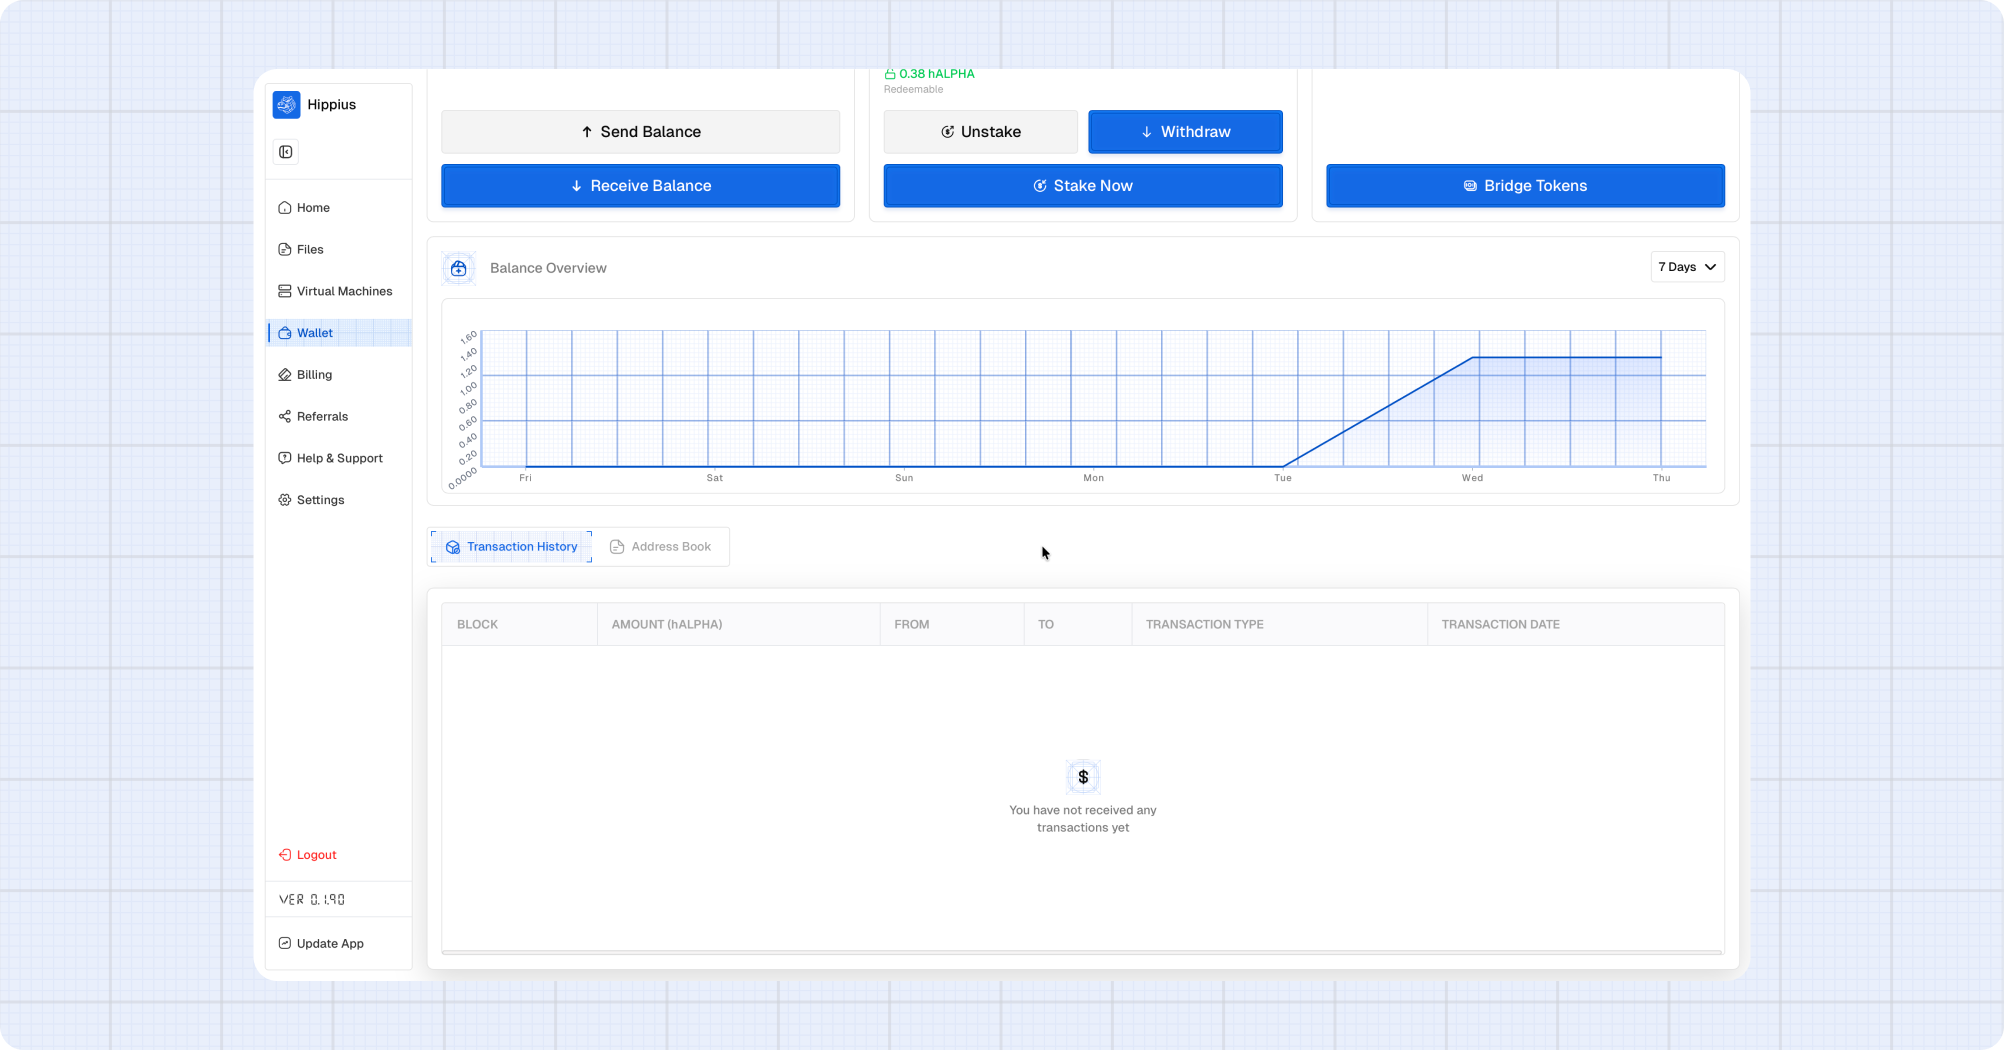Collapse the sidebar using the panel icon
The width and height of the screenshot is (2004, 1050).
coord(286,152)
